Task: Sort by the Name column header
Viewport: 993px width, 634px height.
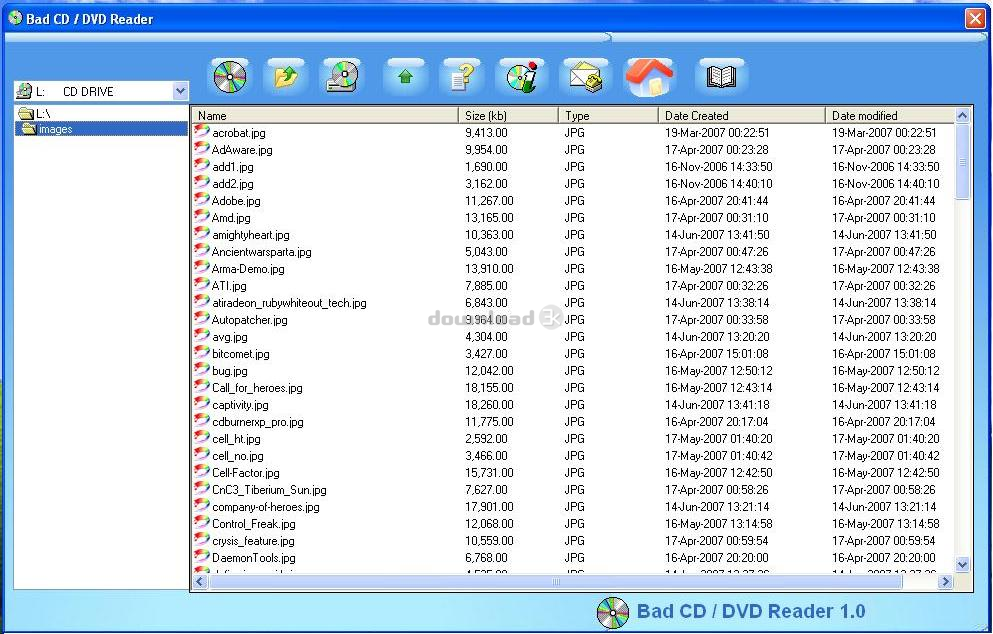Action: tap(325, 115)
